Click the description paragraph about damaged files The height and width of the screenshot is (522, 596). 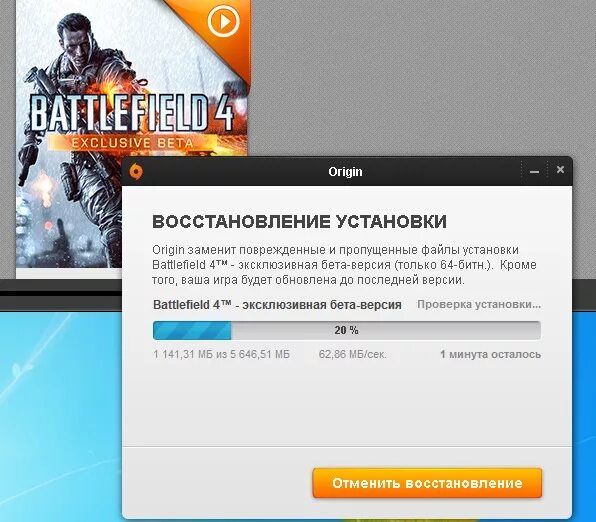point(344,265)
